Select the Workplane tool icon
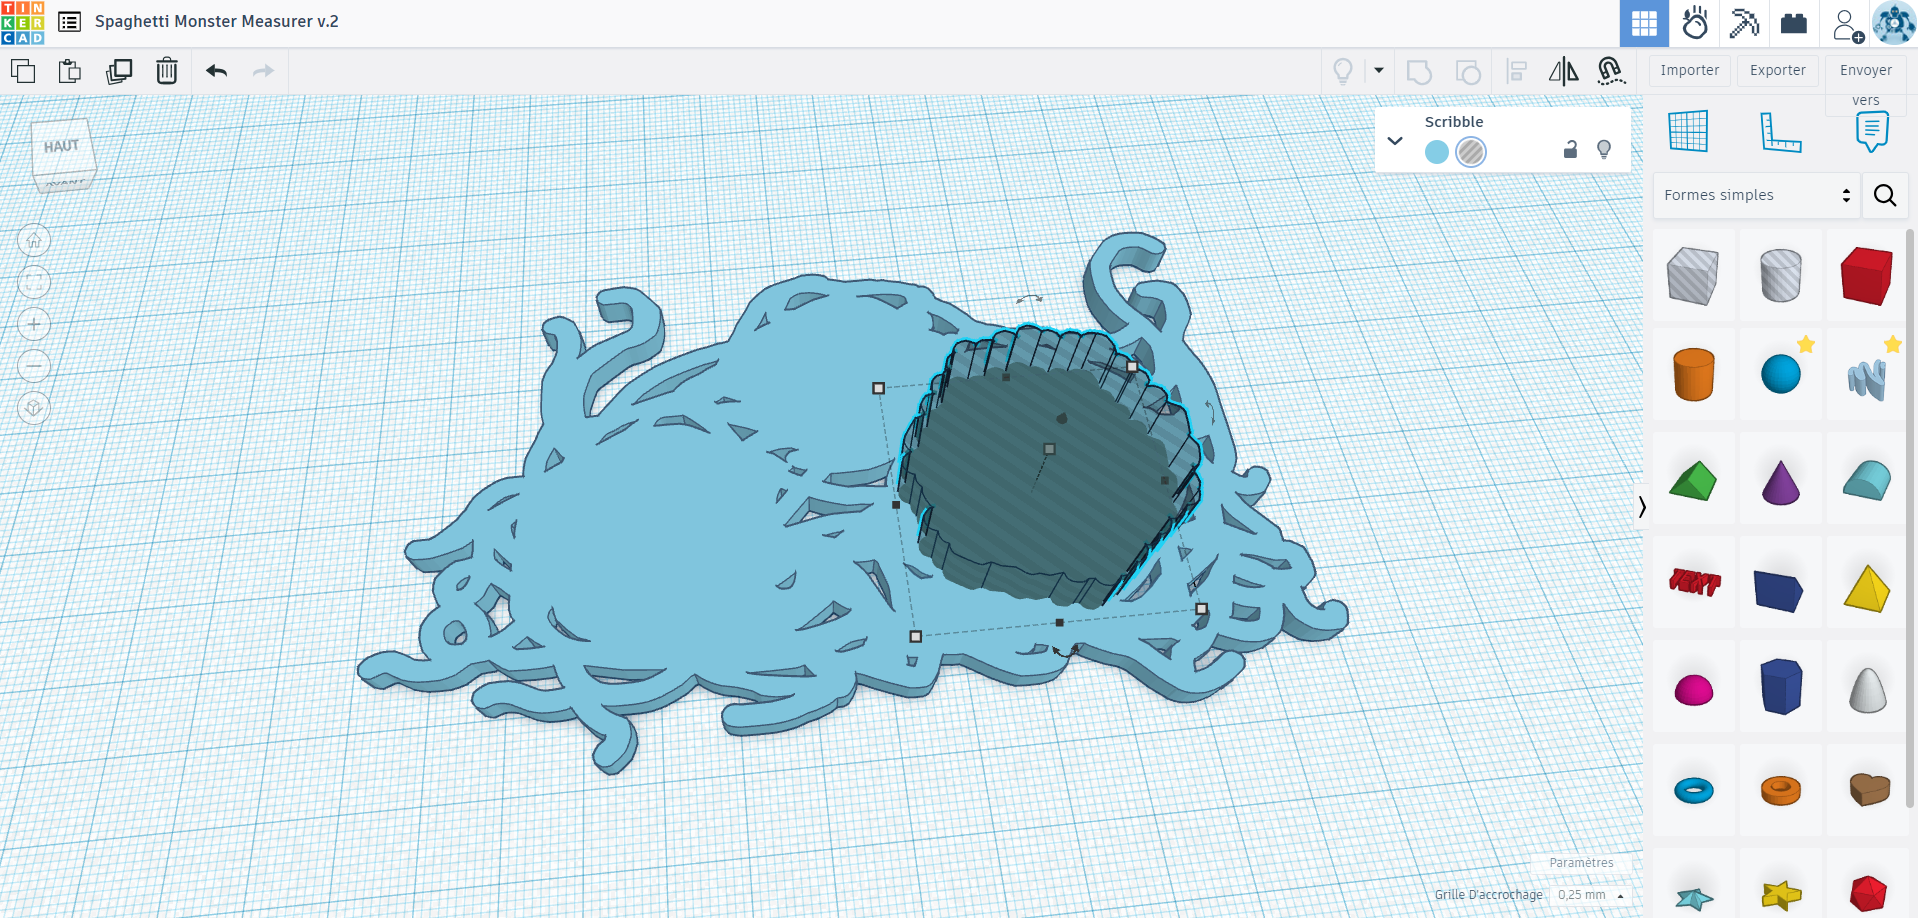The width and height of the screenshot is (1918, 918). [x=1688, y=131]
